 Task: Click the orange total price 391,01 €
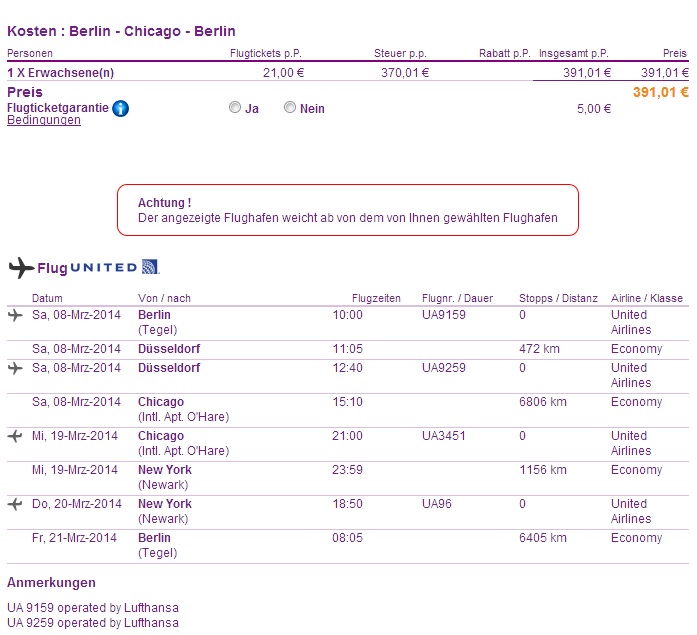pos(661,92)
